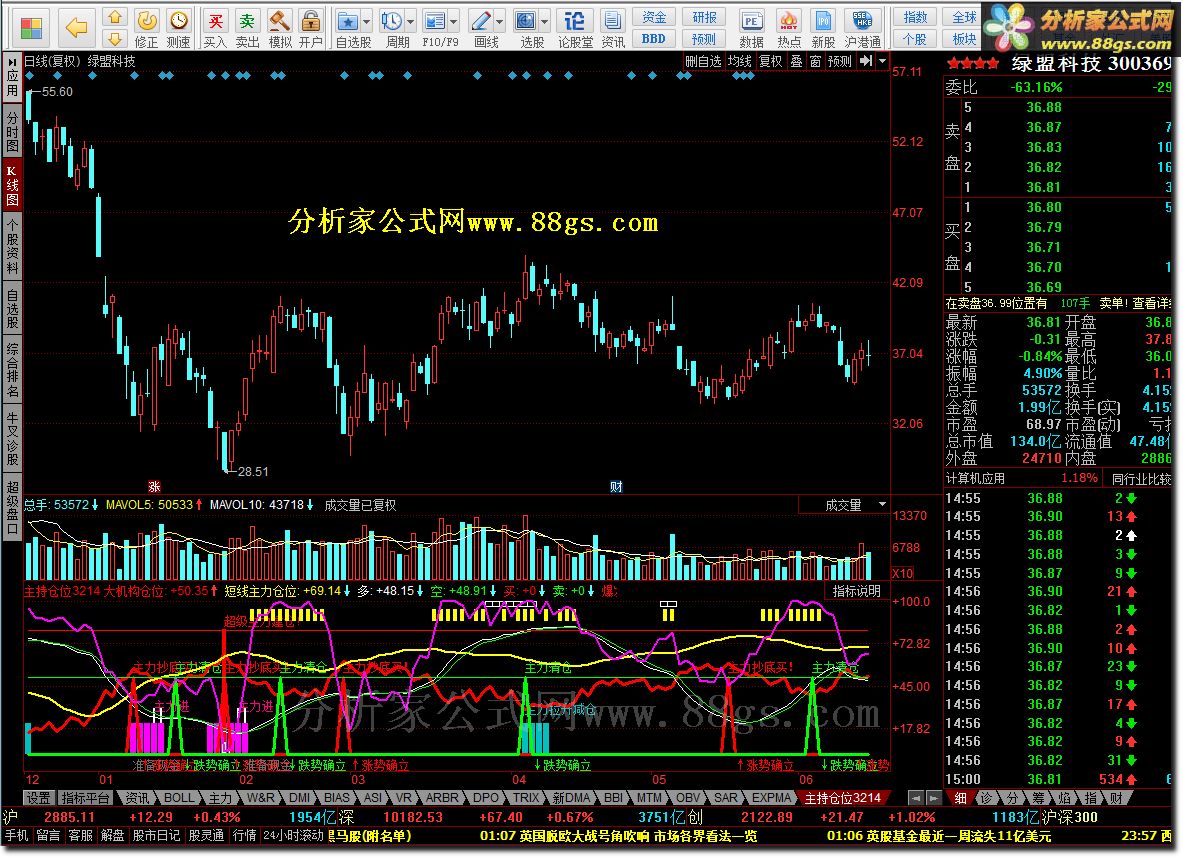
Task: Open the 测速 speed test clock icon
Action: [179, 21]
